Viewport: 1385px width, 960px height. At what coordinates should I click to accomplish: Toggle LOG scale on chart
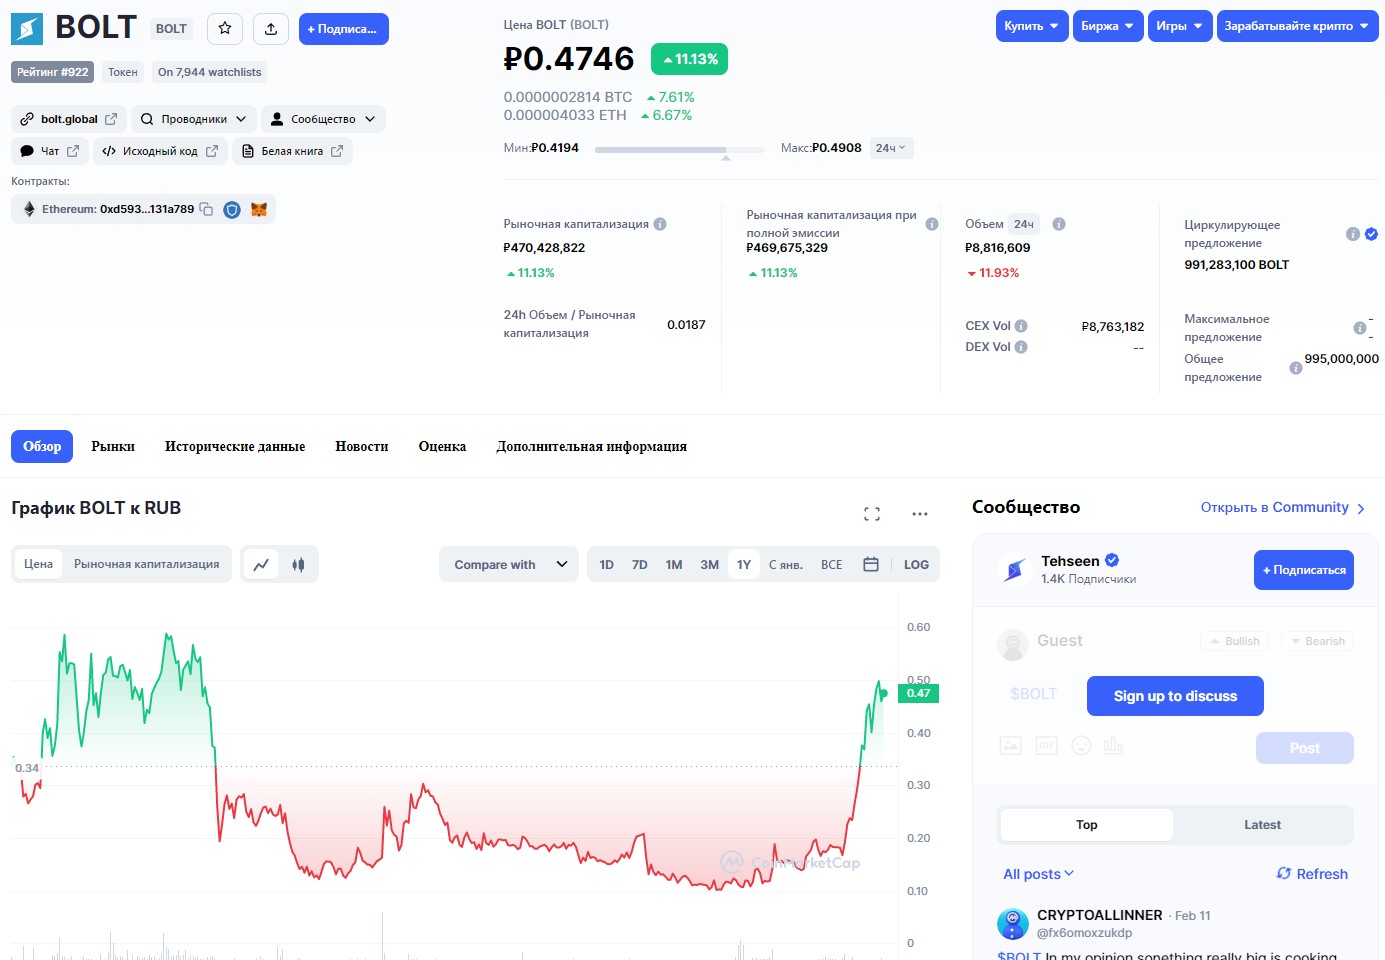coord(916,564)
